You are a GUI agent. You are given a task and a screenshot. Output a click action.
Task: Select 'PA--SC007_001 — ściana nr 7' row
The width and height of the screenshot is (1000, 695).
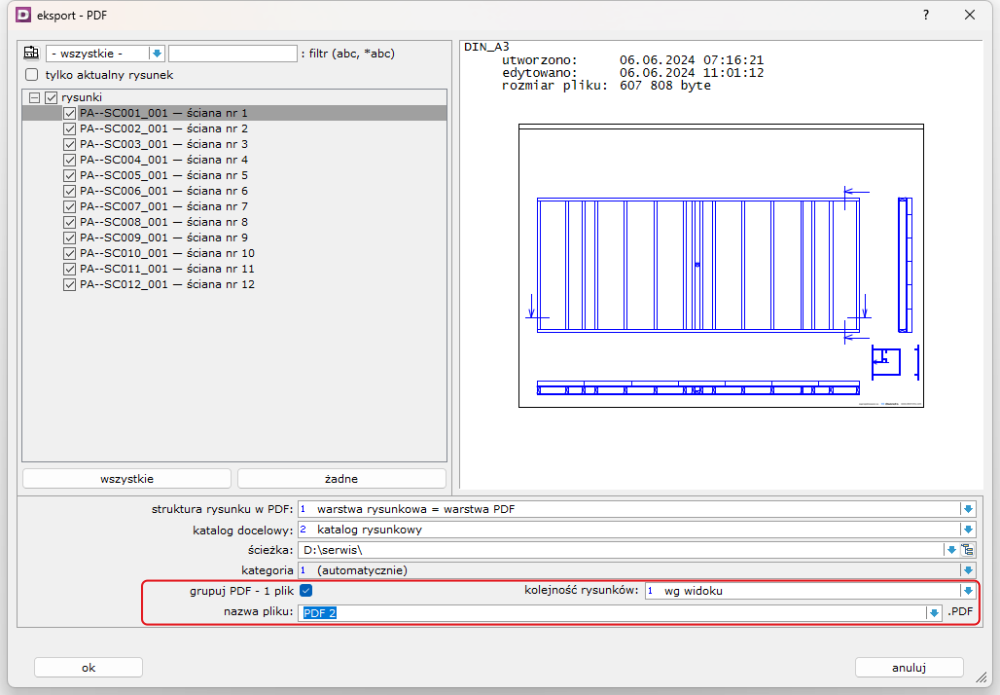click(235, 207)
